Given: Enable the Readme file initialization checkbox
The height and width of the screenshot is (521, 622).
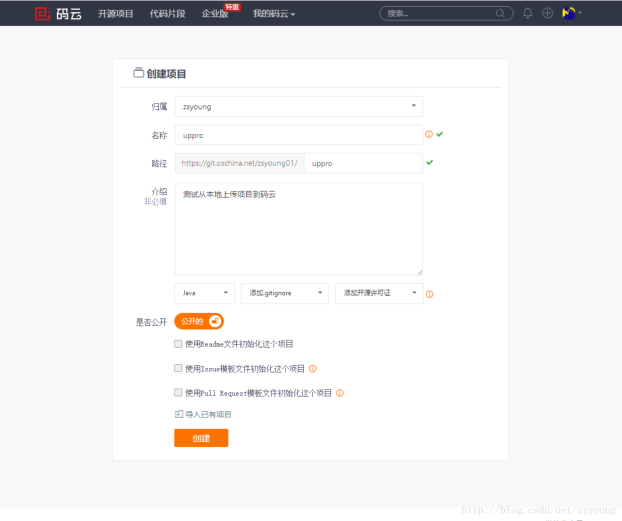Looking at the screenshot, I should point(178,343).
